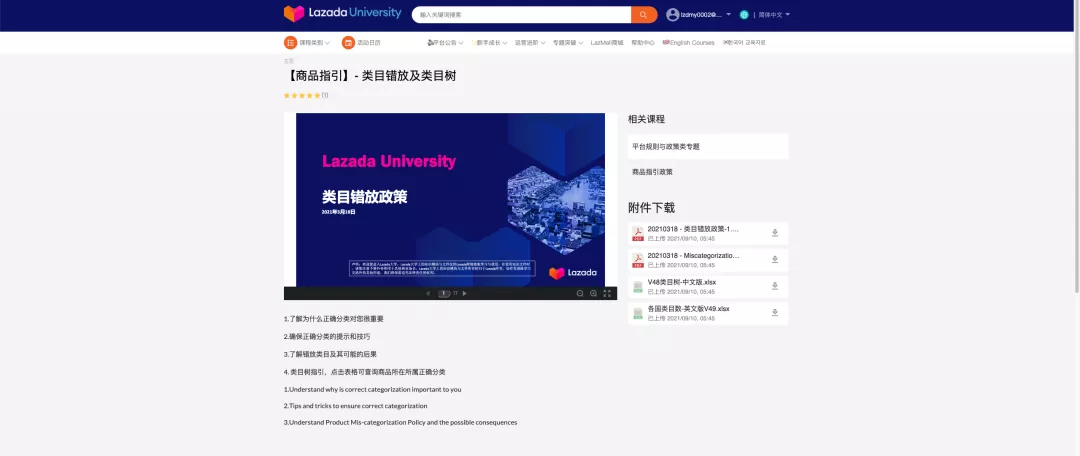Open 各国类目数-英文版V49.xlsx attachment name
The width and height of the screenshot is (1080, 456).
click(x=688, y=309)
